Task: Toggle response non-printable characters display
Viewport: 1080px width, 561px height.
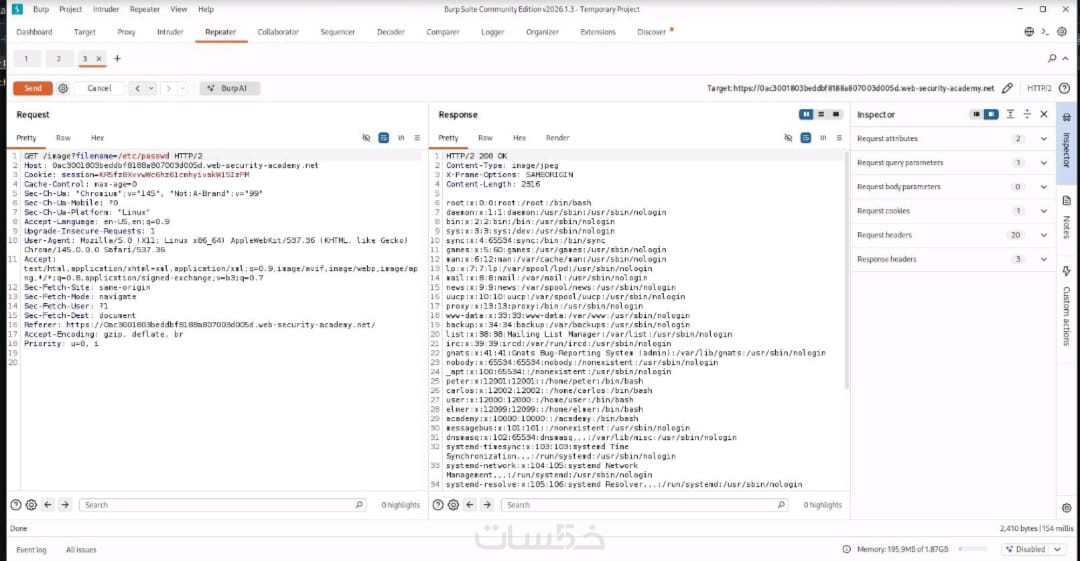Action: coord(822,138)
